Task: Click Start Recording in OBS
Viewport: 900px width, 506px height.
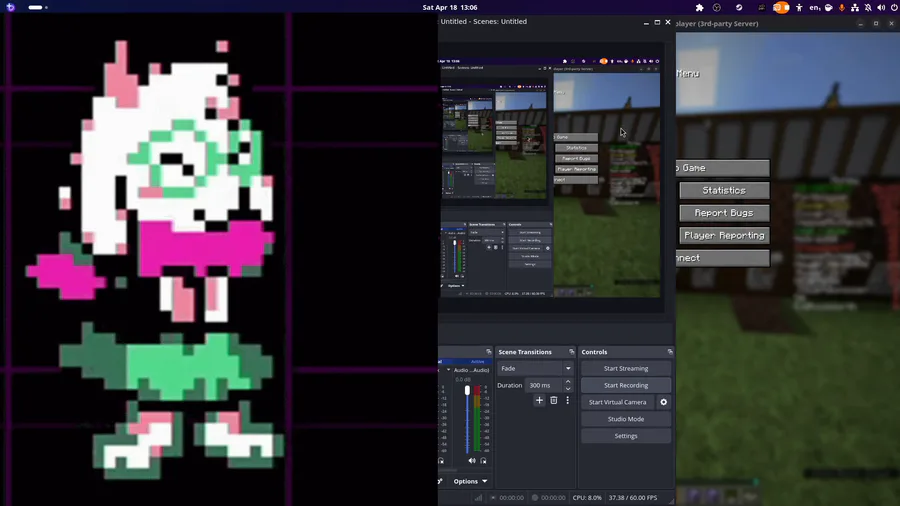Action: (626, 386)
